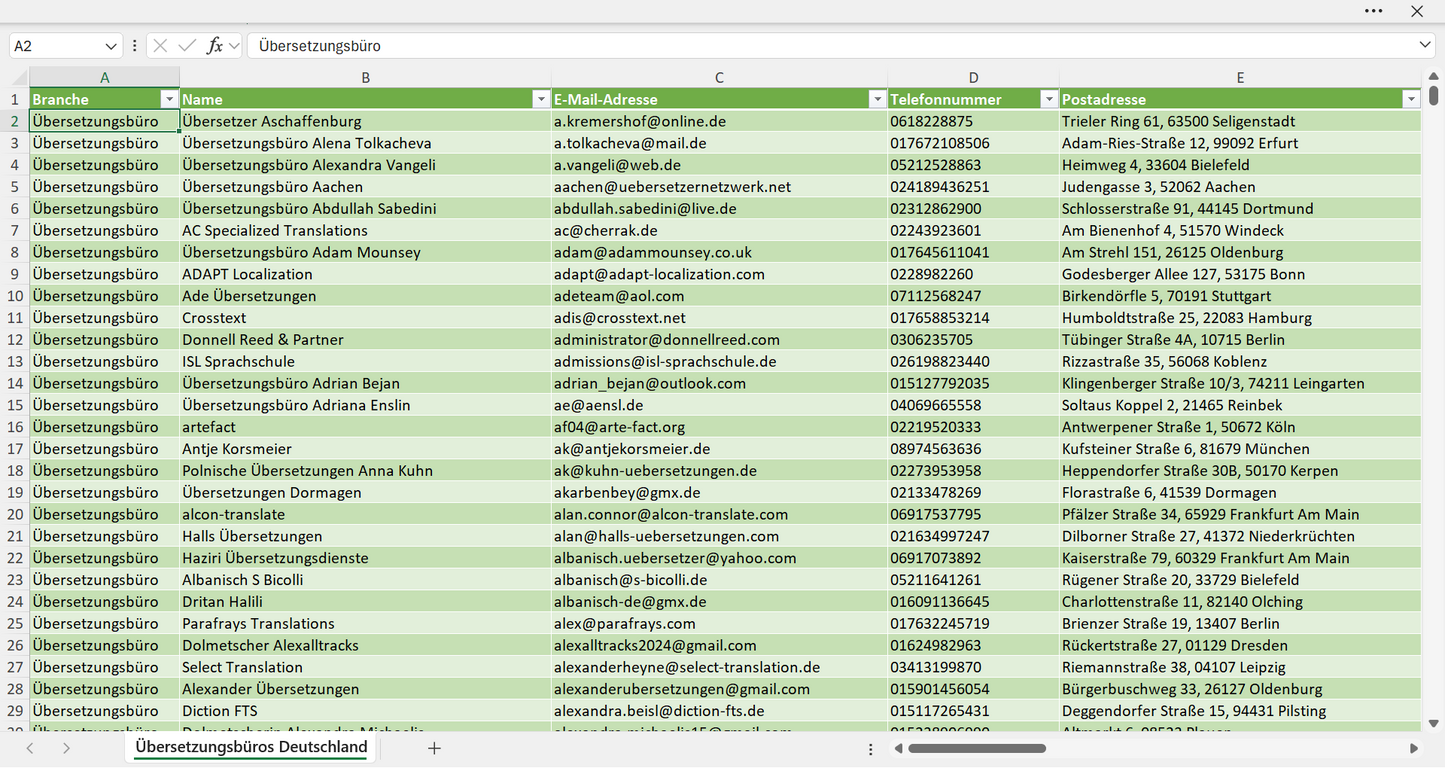Viewport: 1445px width, 768px height.
Task: Select address Riemannstraße 38, 04107 Leipzig
Action: (1240, 667)
